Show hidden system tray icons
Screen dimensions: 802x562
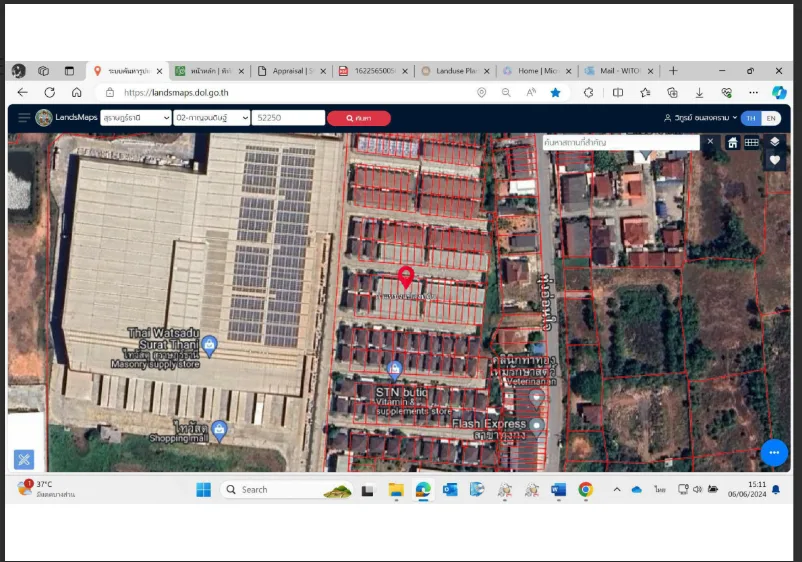pos(617,490)
